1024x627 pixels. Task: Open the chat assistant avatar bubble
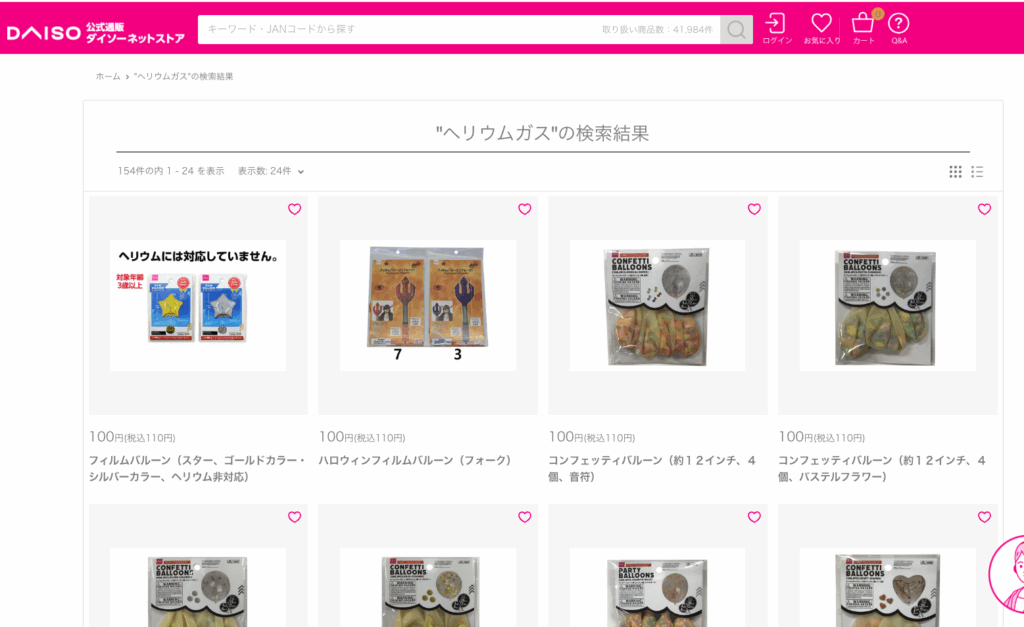click(1006, 575)
